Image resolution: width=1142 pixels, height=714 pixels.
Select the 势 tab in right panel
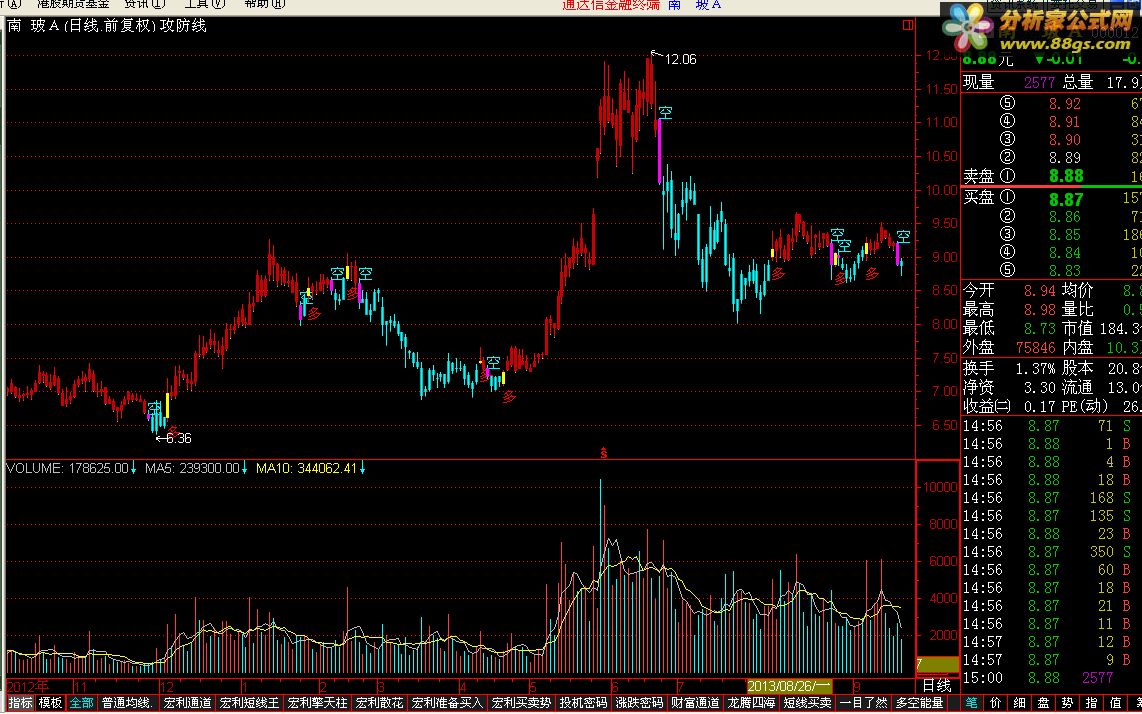[1068, 703]
